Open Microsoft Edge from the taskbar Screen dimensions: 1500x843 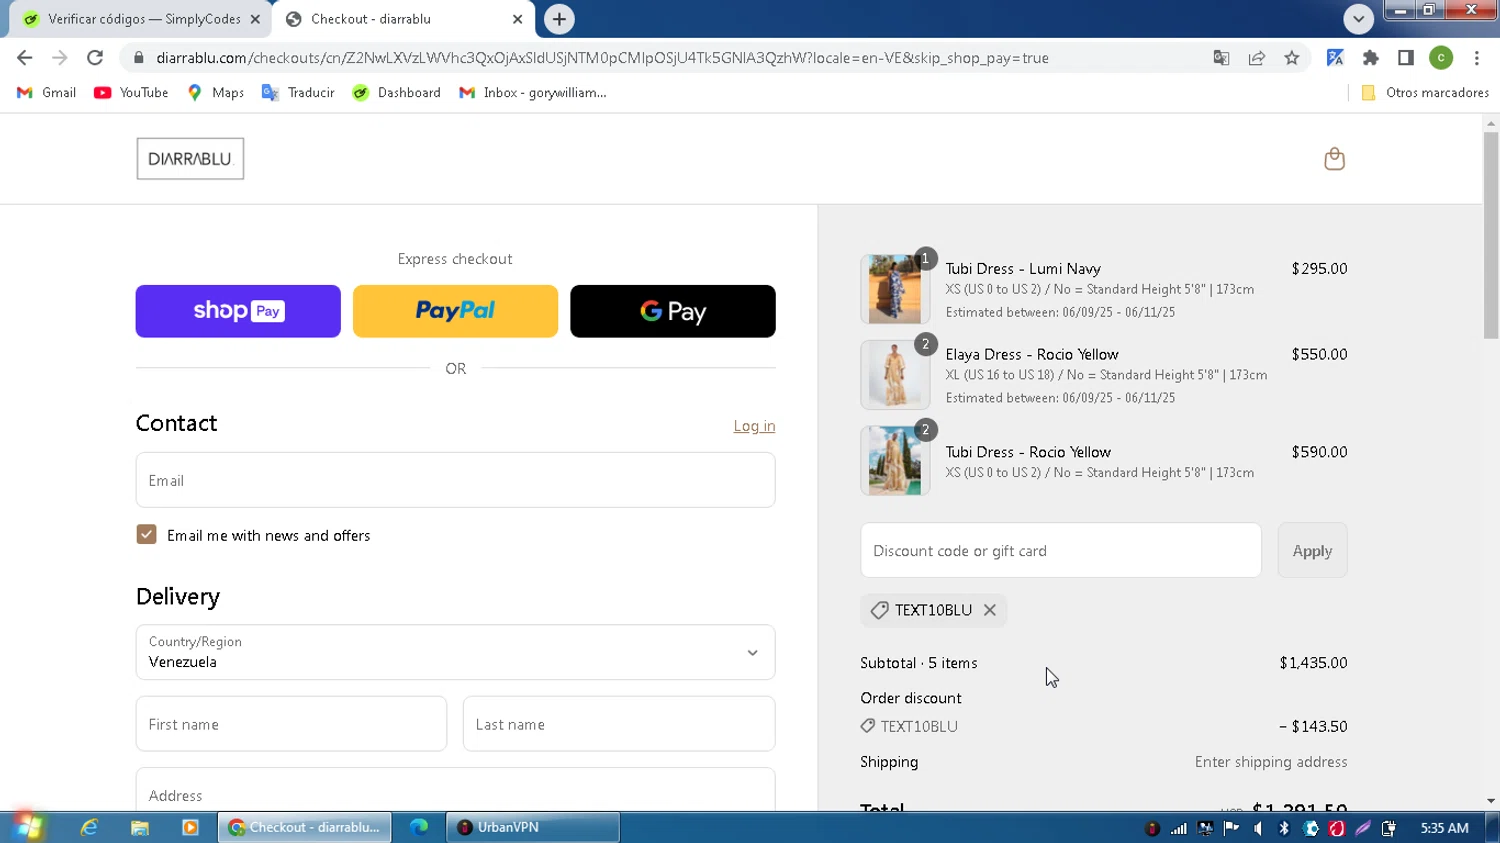click(x=419, y=827)
